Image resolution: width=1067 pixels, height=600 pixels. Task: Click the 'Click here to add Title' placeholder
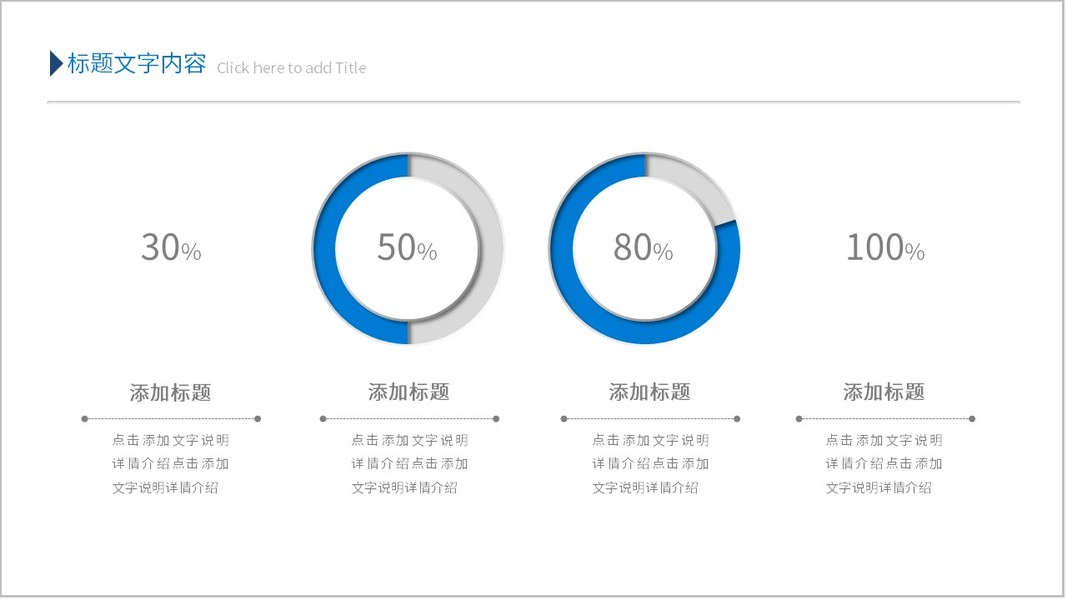[x=291, y=68]
